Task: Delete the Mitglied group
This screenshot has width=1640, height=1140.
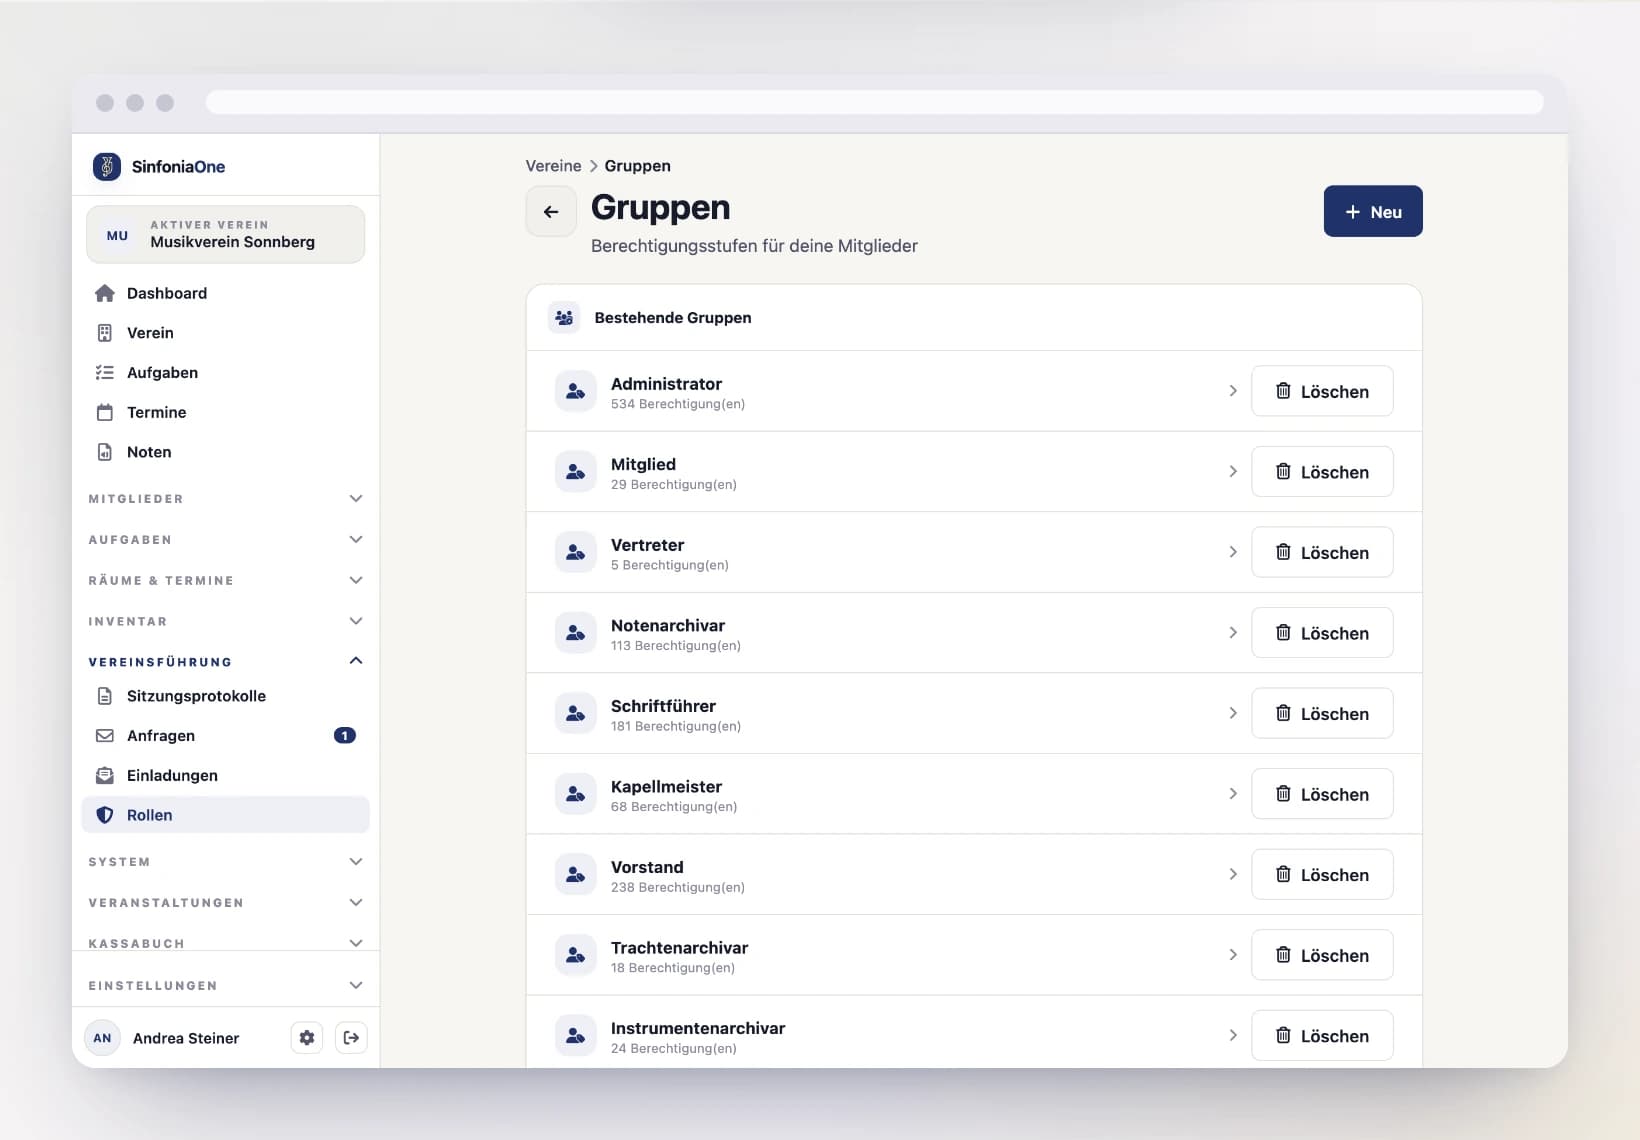Action: (x=1322, y=472)
